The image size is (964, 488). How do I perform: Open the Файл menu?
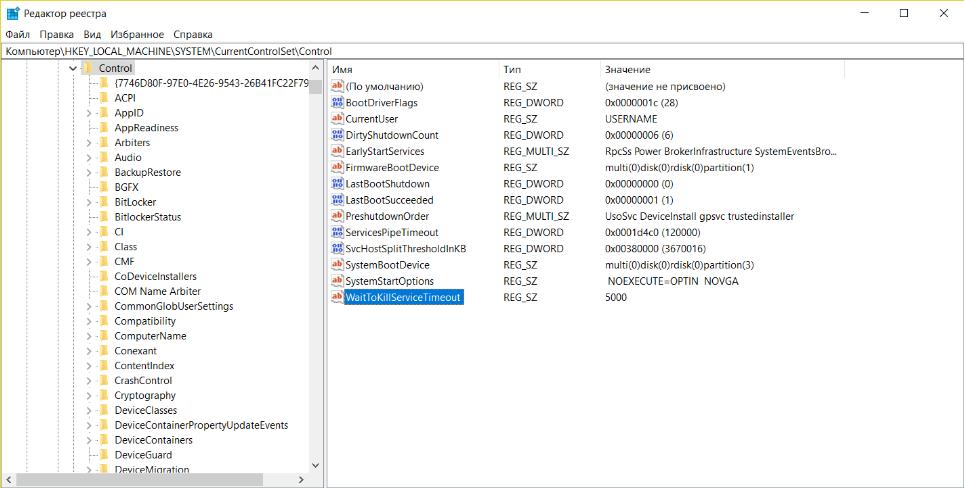[x=18, y=34]
